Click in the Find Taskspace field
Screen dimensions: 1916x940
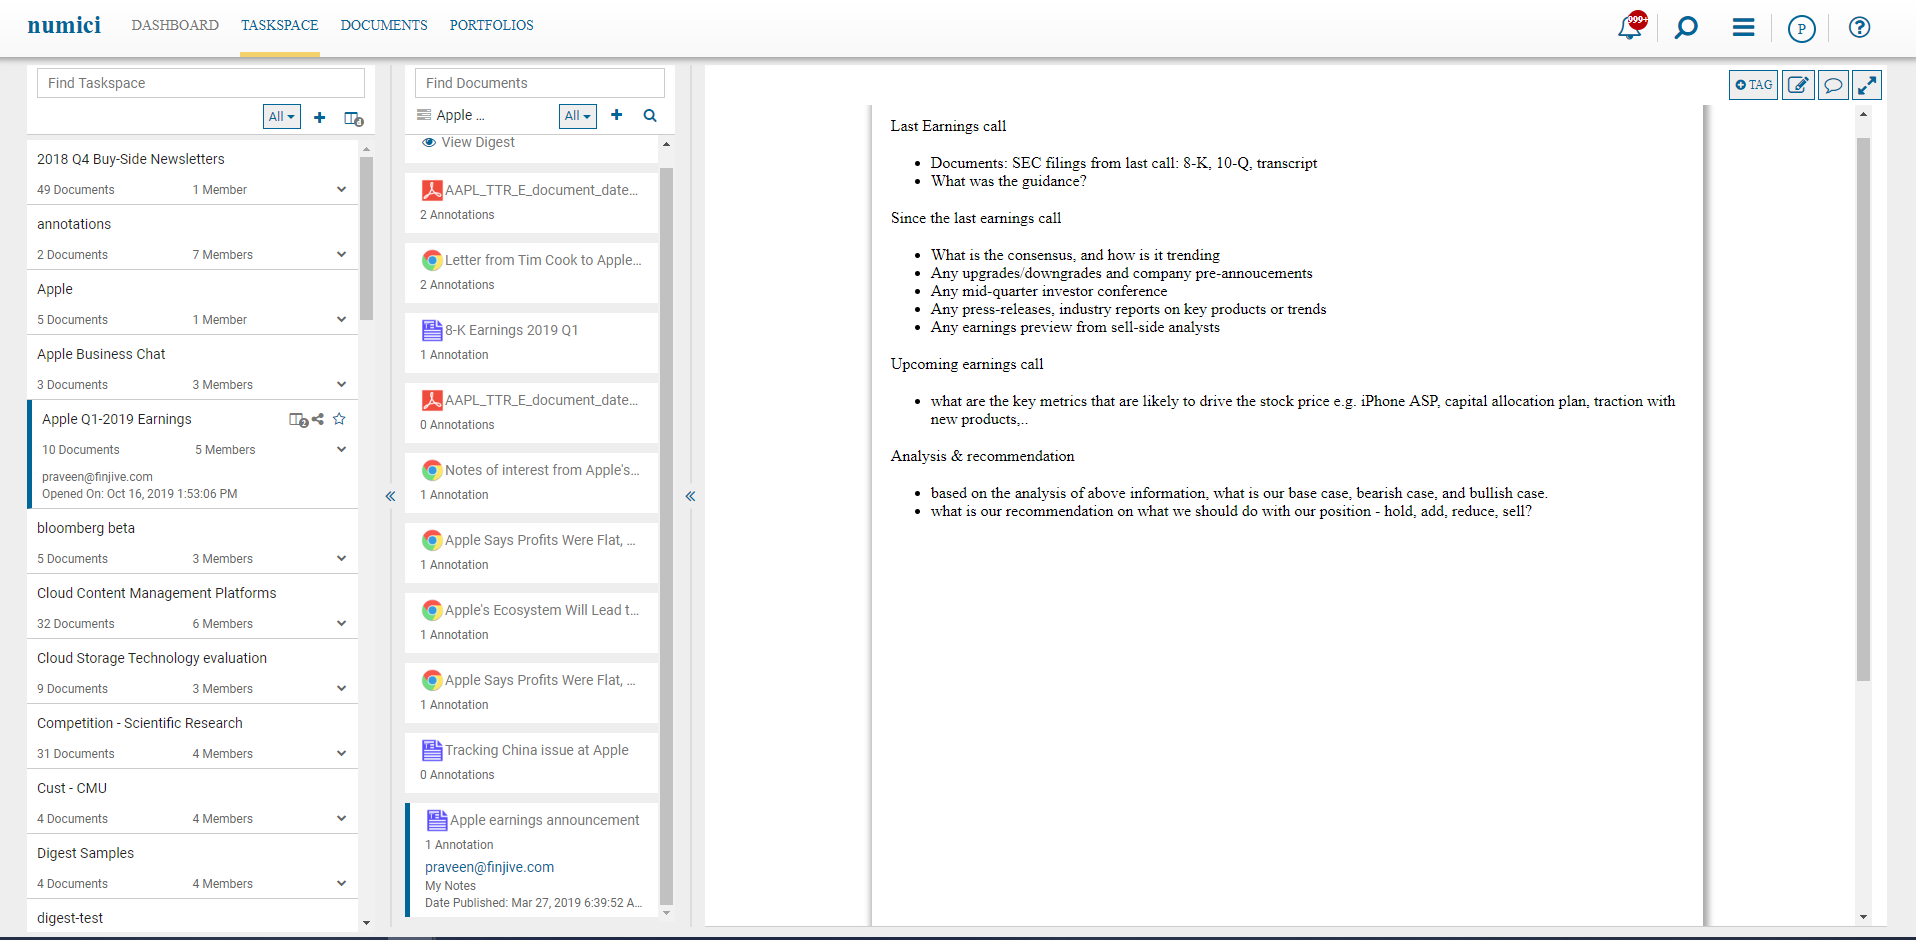click(x=200, y=83)
